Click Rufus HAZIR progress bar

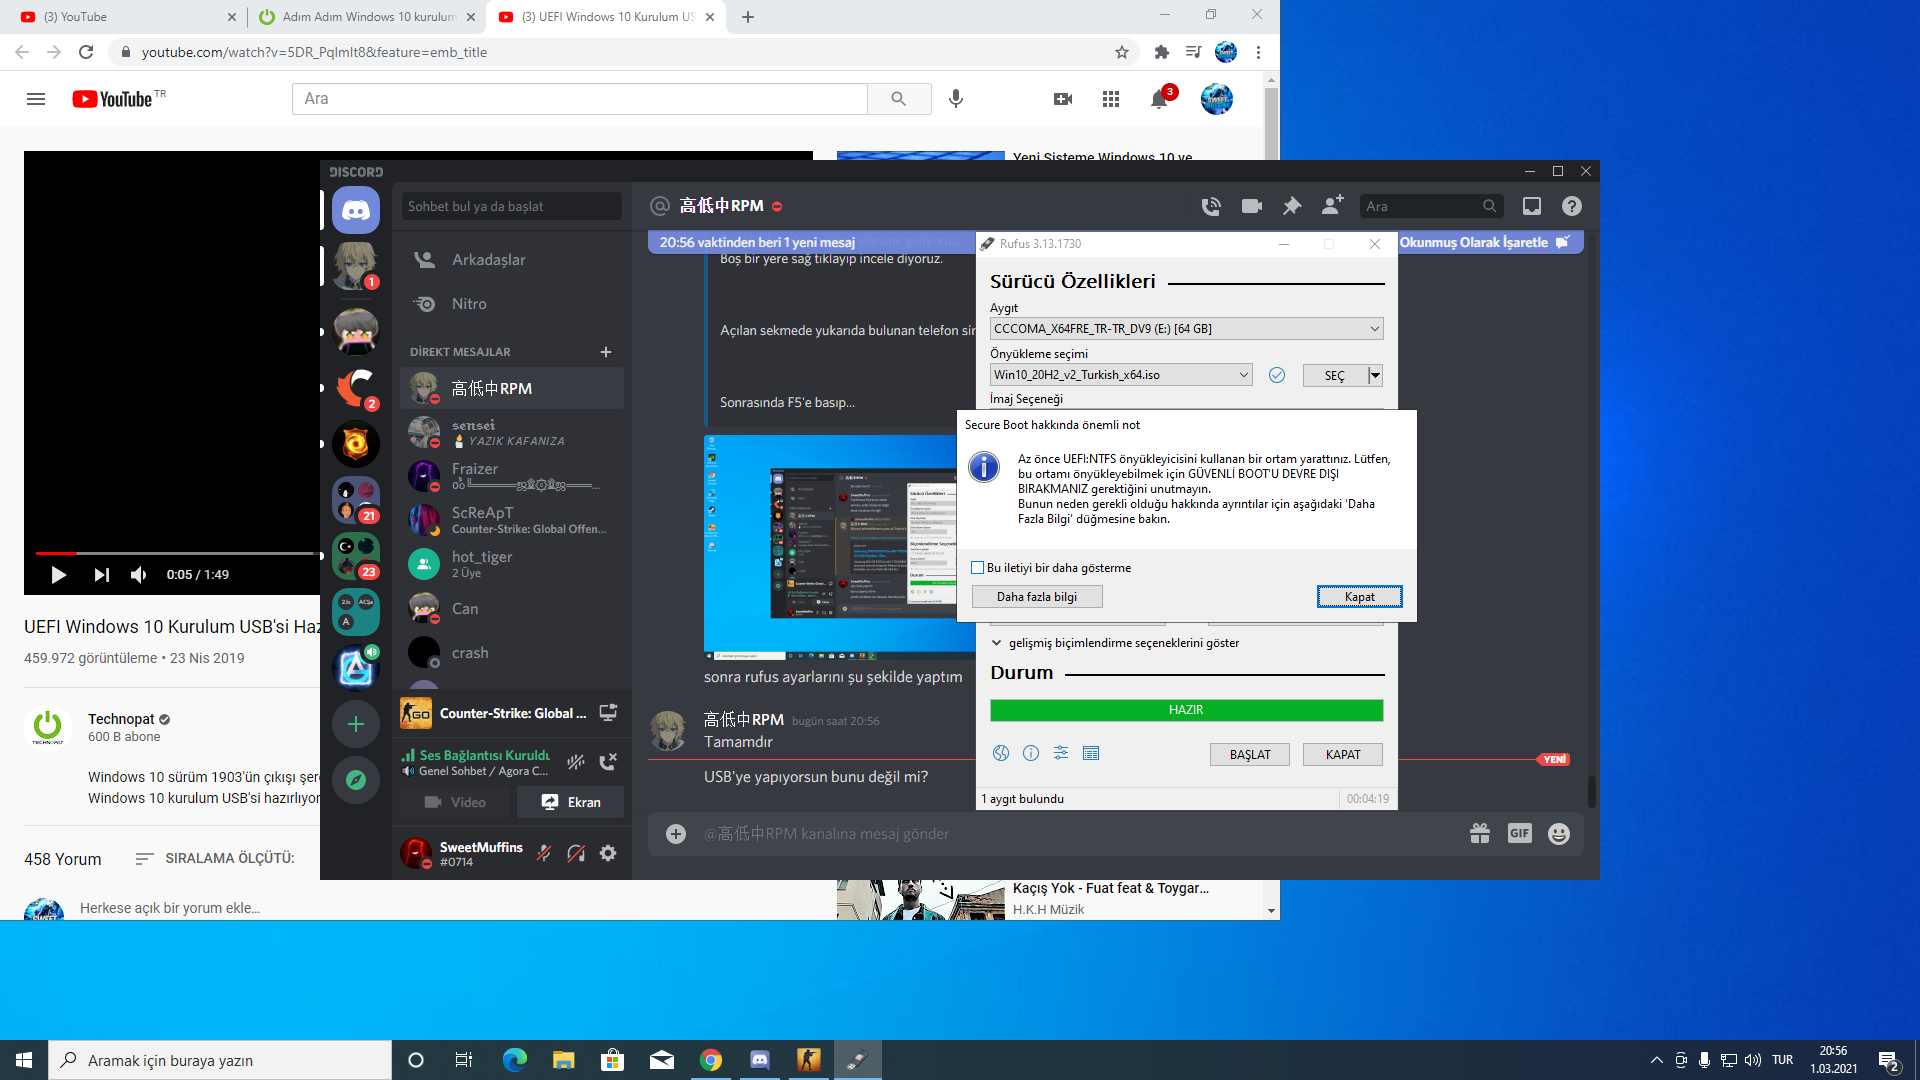[1187, 710]
